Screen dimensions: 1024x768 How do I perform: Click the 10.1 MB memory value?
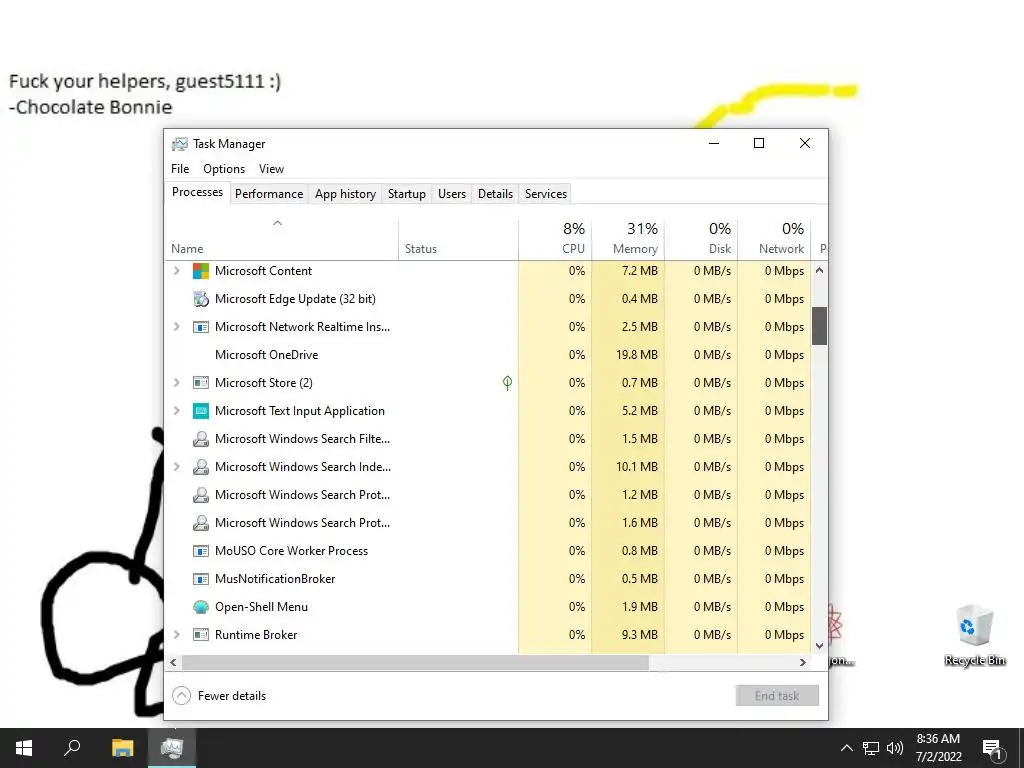(x=637, y=467)
